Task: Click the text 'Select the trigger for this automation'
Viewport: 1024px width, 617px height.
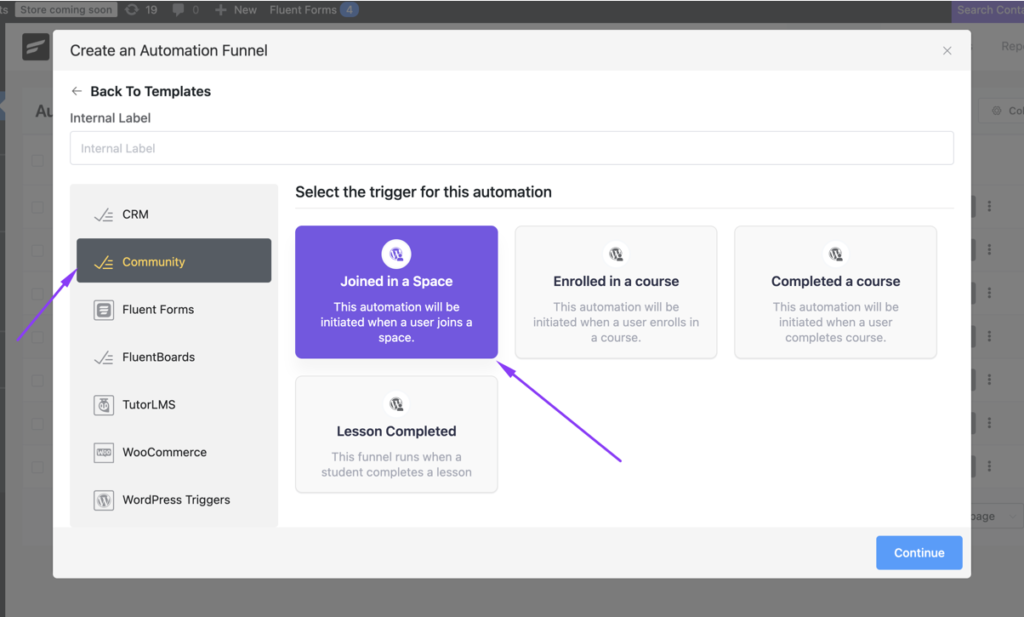Action: point(423,192)
